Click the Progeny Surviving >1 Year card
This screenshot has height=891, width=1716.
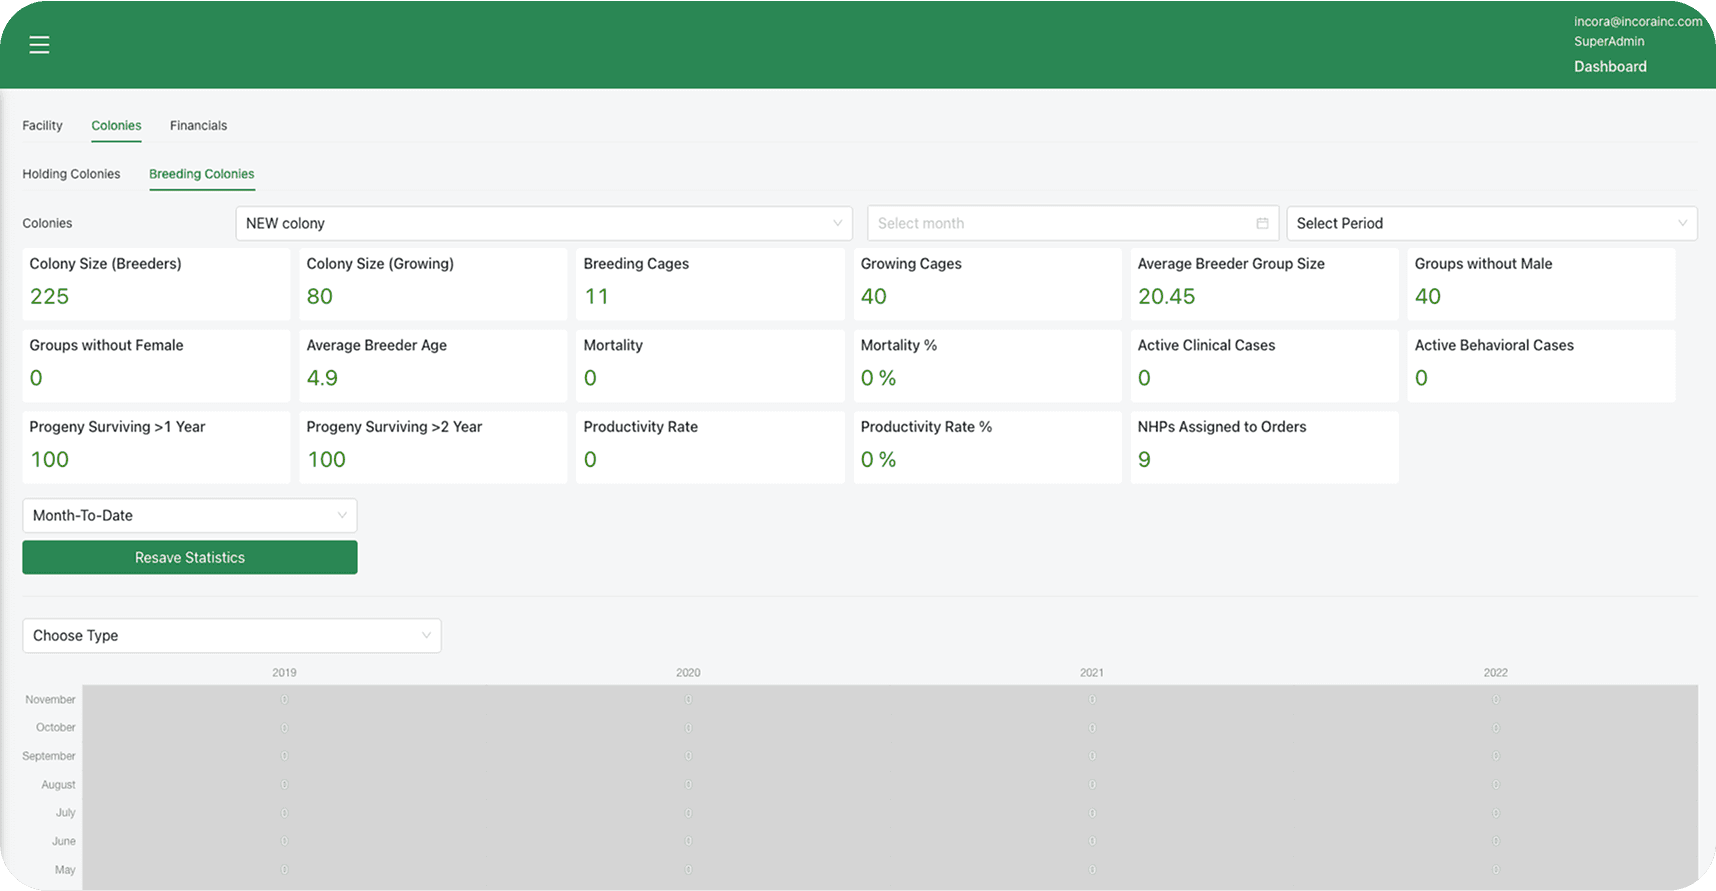click(x=156, y=446)
